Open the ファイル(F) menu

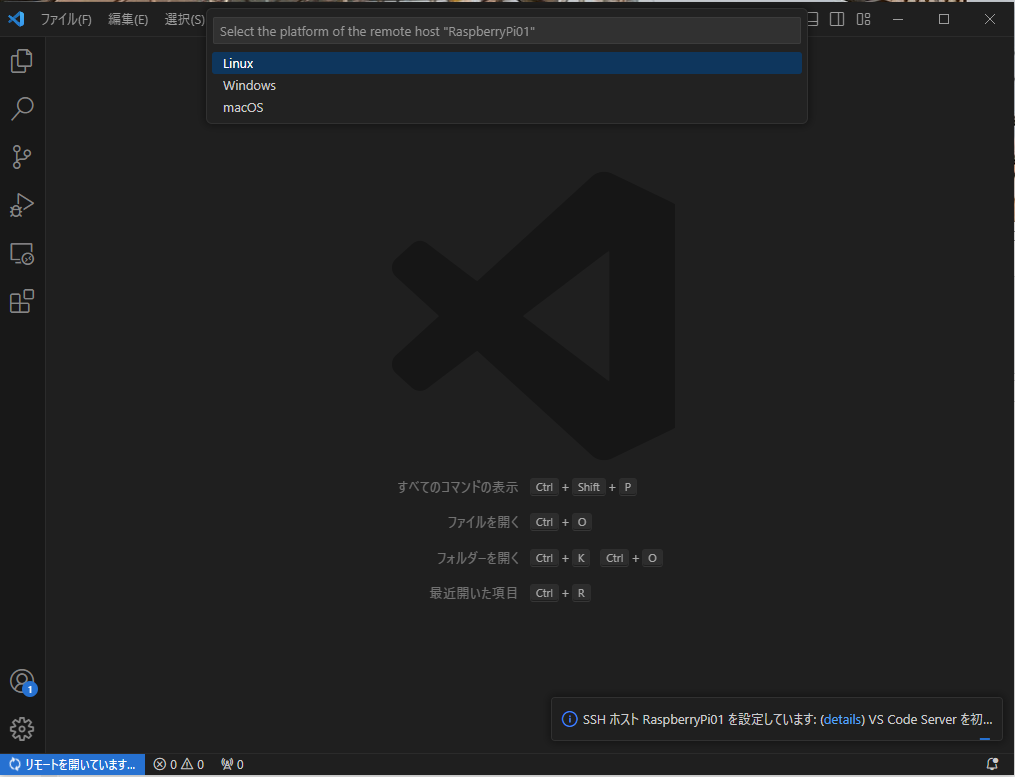[66, 19]
